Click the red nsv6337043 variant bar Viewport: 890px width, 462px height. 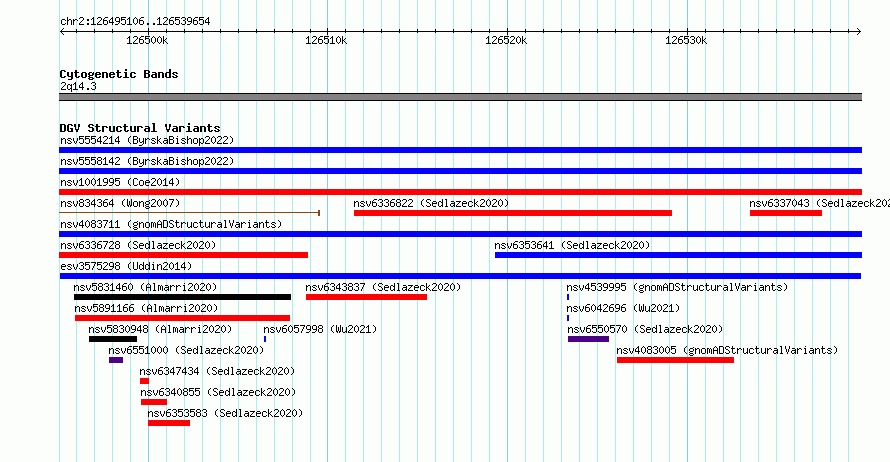click(786, 213)
